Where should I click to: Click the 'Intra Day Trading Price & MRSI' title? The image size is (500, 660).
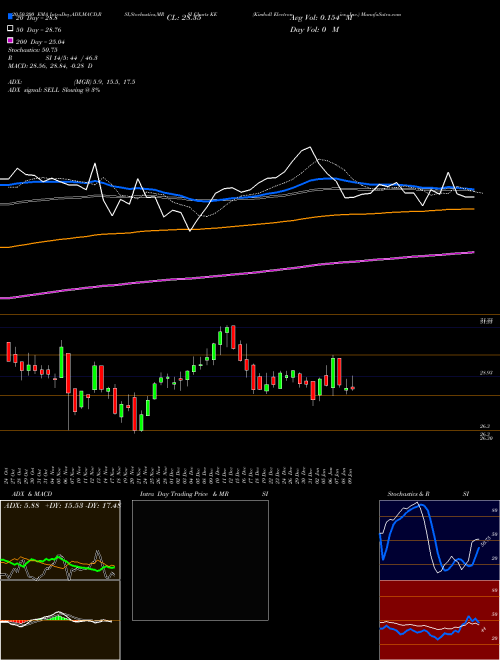coord(204,494)
